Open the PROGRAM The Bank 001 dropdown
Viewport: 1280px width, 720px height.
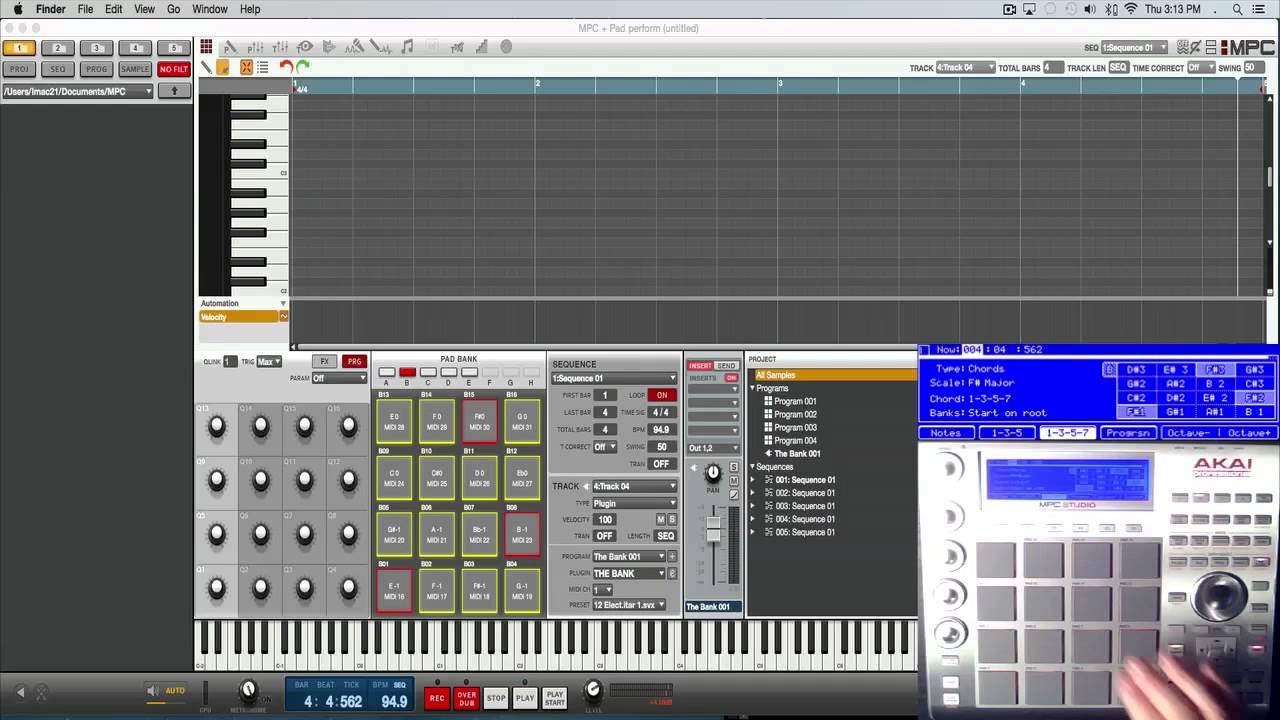[x=628, y=557]
